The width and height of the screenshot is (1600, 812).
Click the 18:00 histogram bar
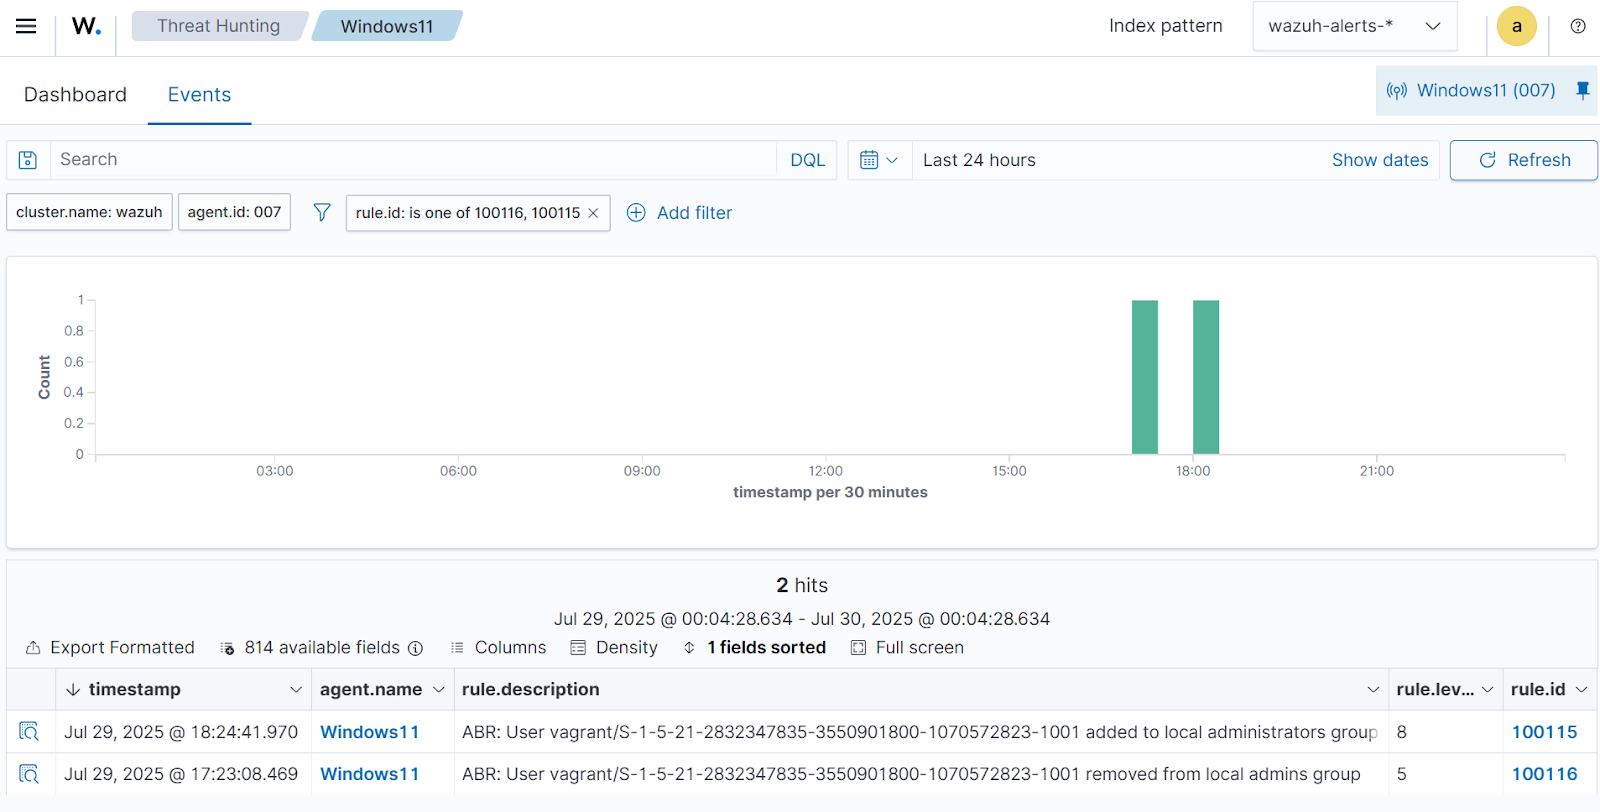coord(1205,377)
